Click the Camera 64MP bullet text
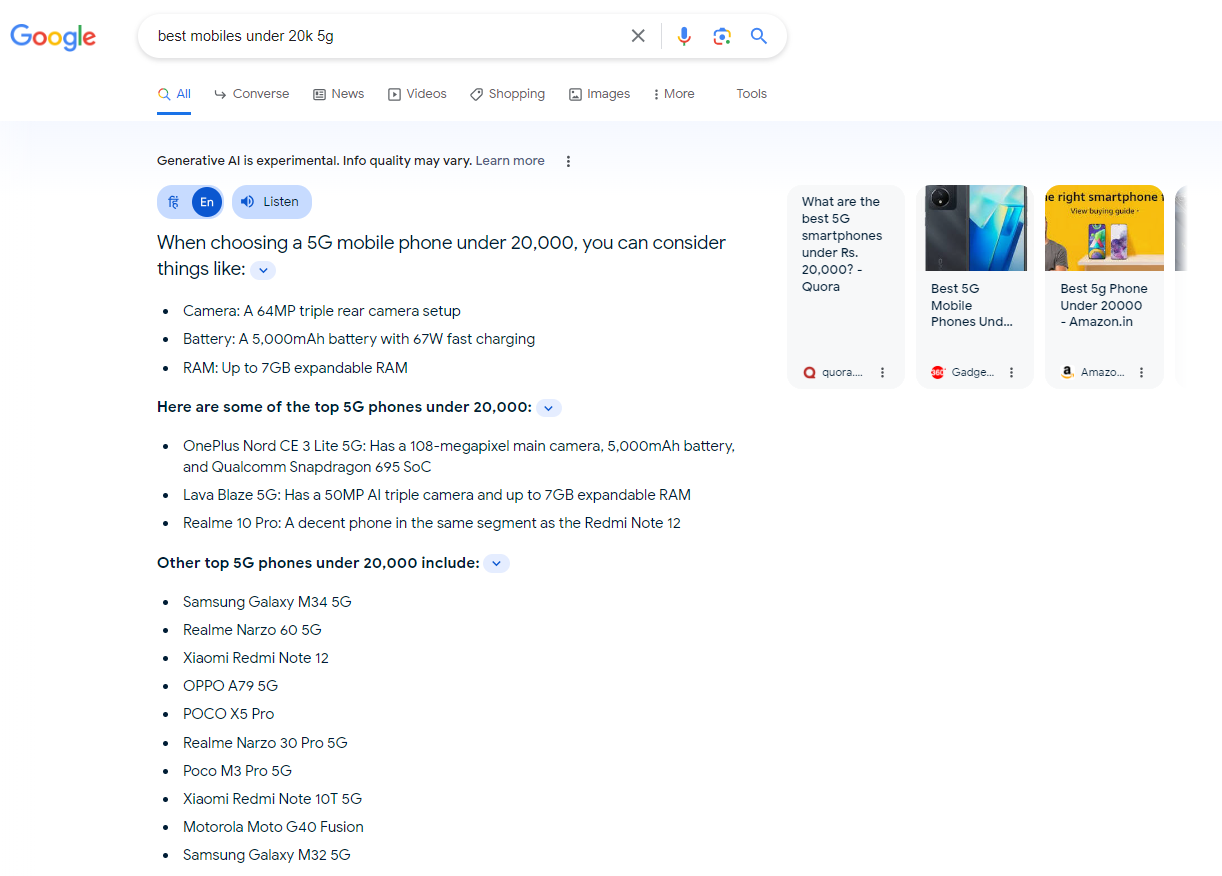The height and width of the screenshot is (876, 1222). pos(322,311)
